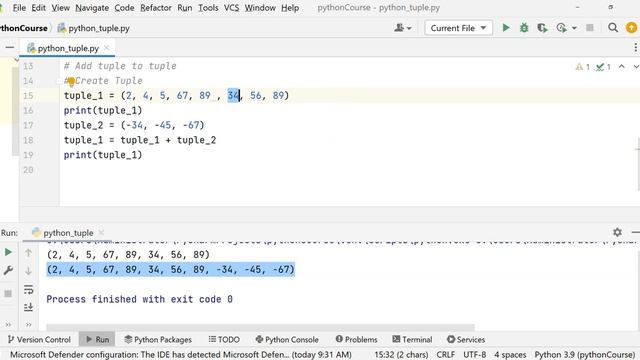Click python_tuple.py in the breadcrumb bar

pos(93,28)
